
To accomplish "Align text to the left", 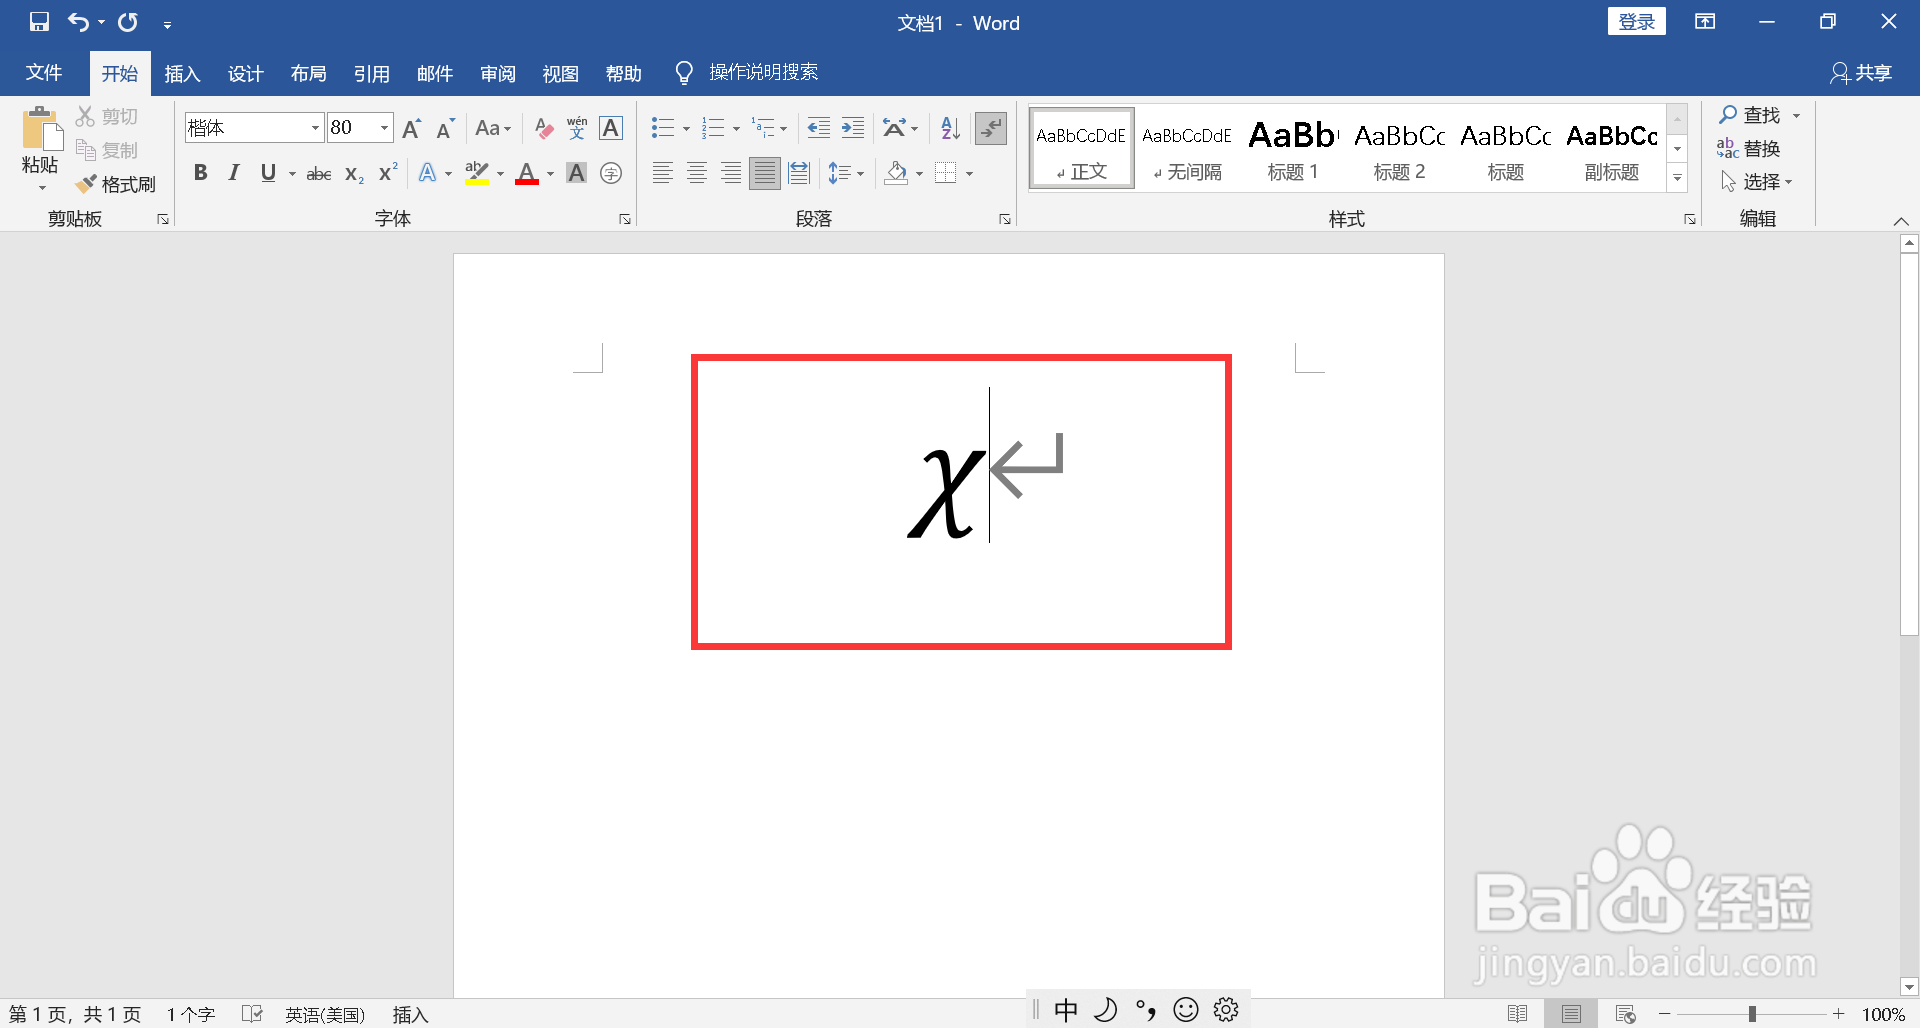I will (x=662, y=173).
